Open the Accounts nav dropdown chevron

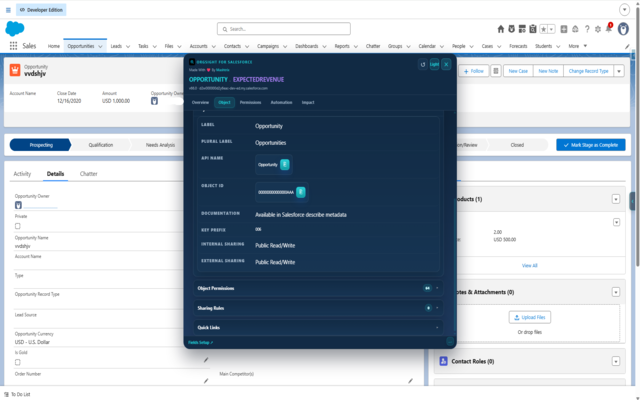tap(213, 47)
